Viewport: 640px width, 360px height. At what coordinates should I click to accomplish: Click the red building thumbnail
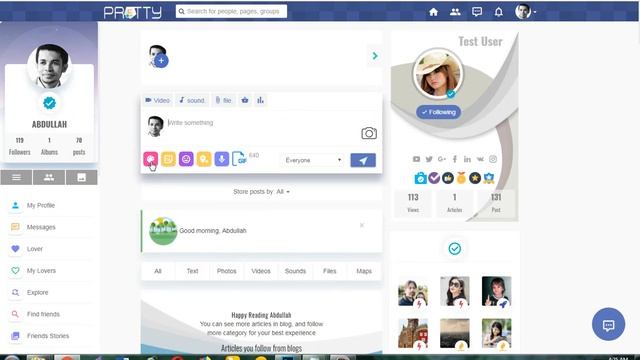click(413, 333)
